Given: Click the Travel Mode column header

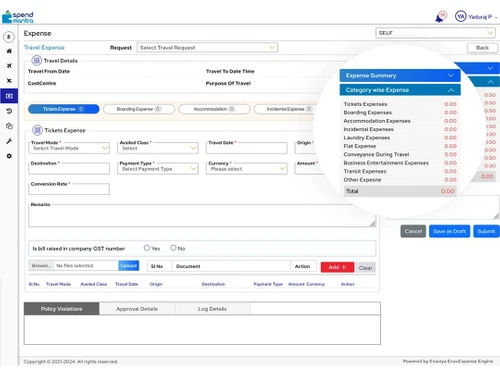Looking at the screenshot, I should (x=58, y=284).
